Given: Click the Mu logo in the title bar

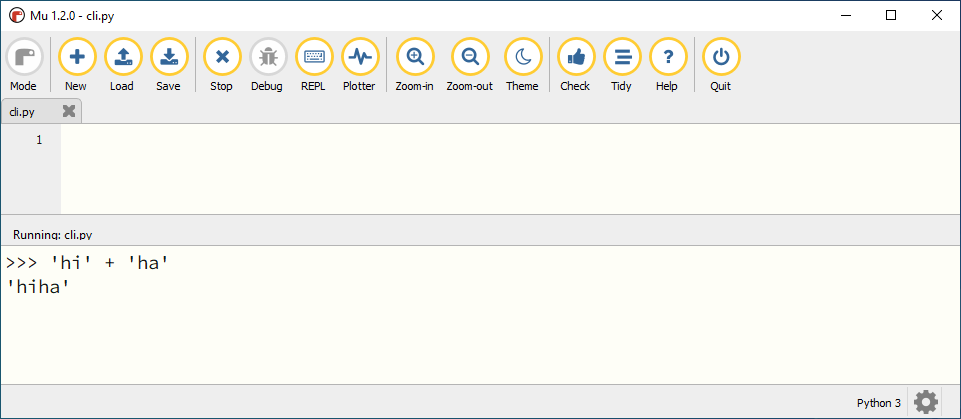Looking at the screenshot, I should click(17, 15).
